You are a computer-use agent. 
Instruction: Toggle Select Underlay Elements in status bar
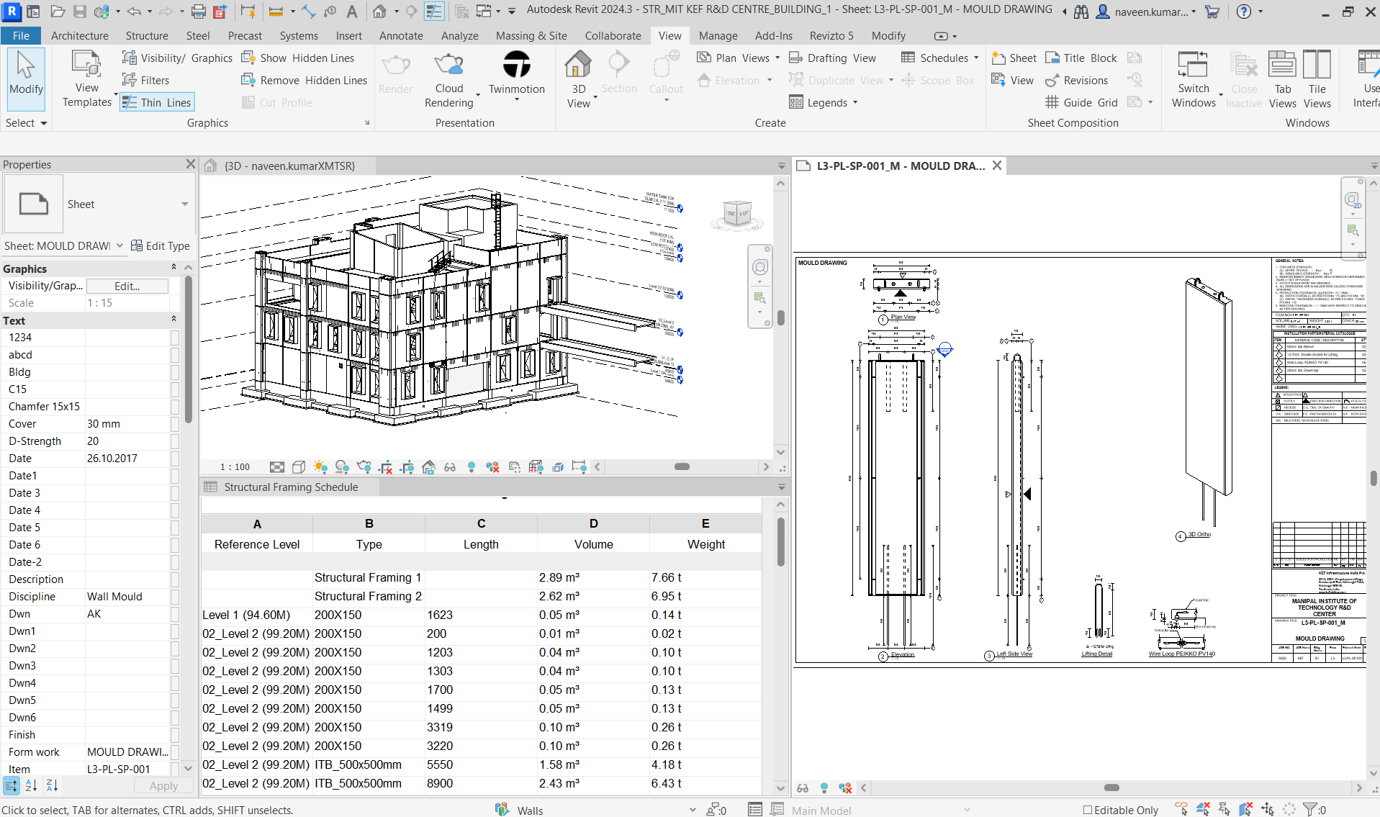pyautogui.click(x=1203, y=809)
